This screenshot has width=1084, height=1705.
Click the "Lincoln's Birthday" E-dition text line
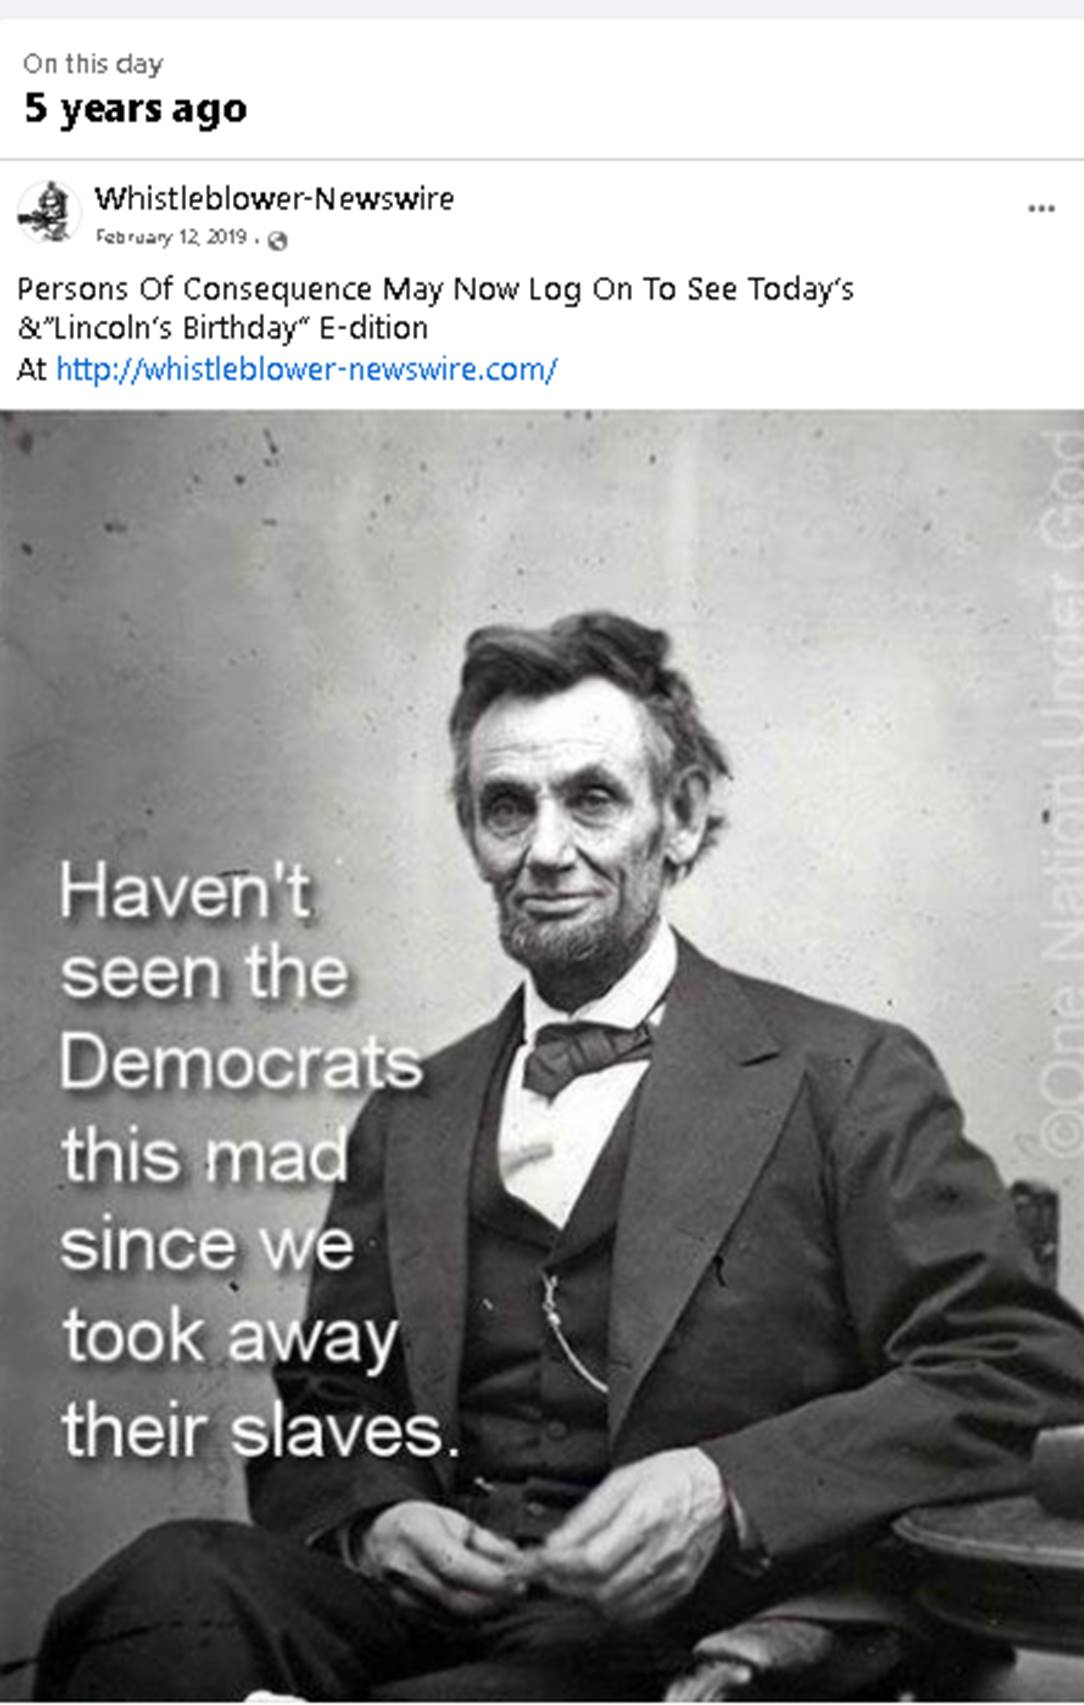(223, 328)
